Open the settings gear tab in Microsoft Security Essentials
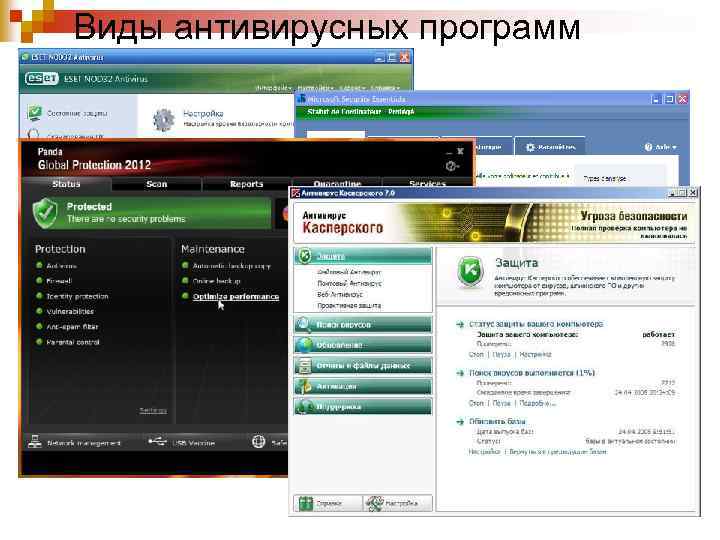This screenshot has width=720, height=540. (550, 147)
